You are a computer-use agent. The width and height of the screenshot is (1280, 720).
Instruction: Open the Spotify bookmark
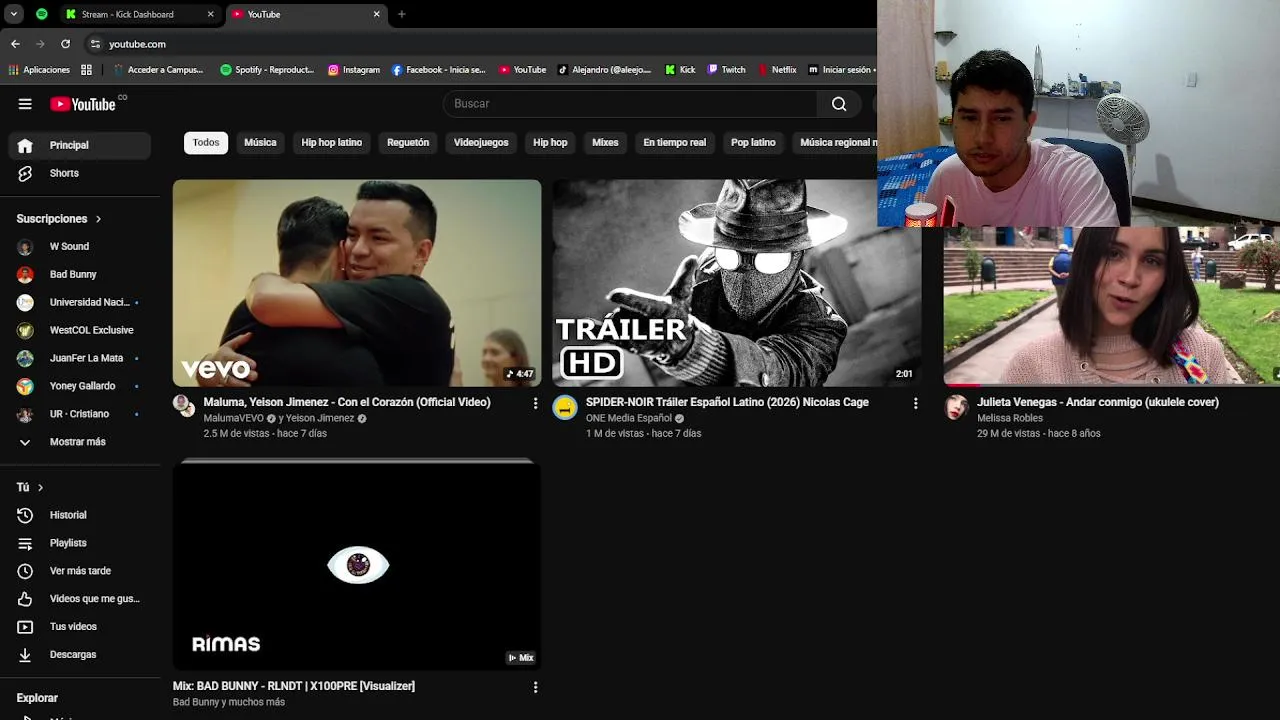click(x=266, y=70)
